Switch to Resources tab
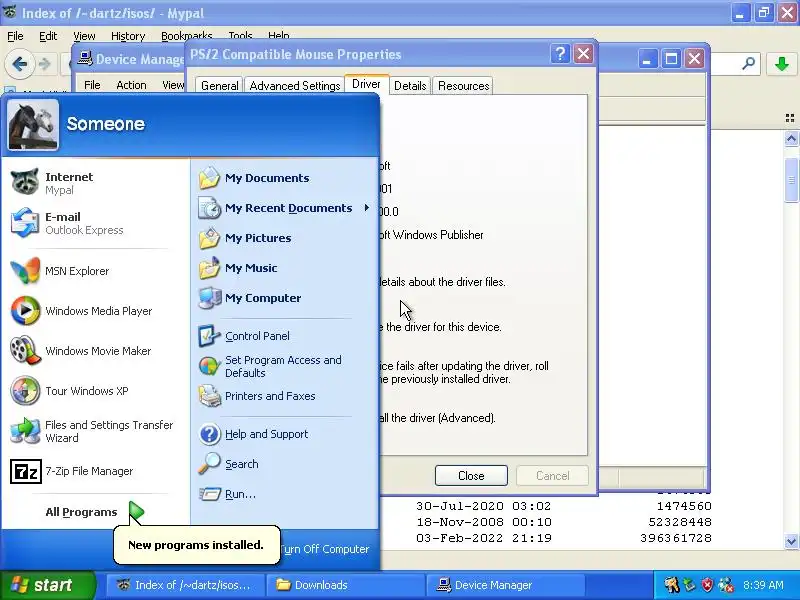 (464, 86)
